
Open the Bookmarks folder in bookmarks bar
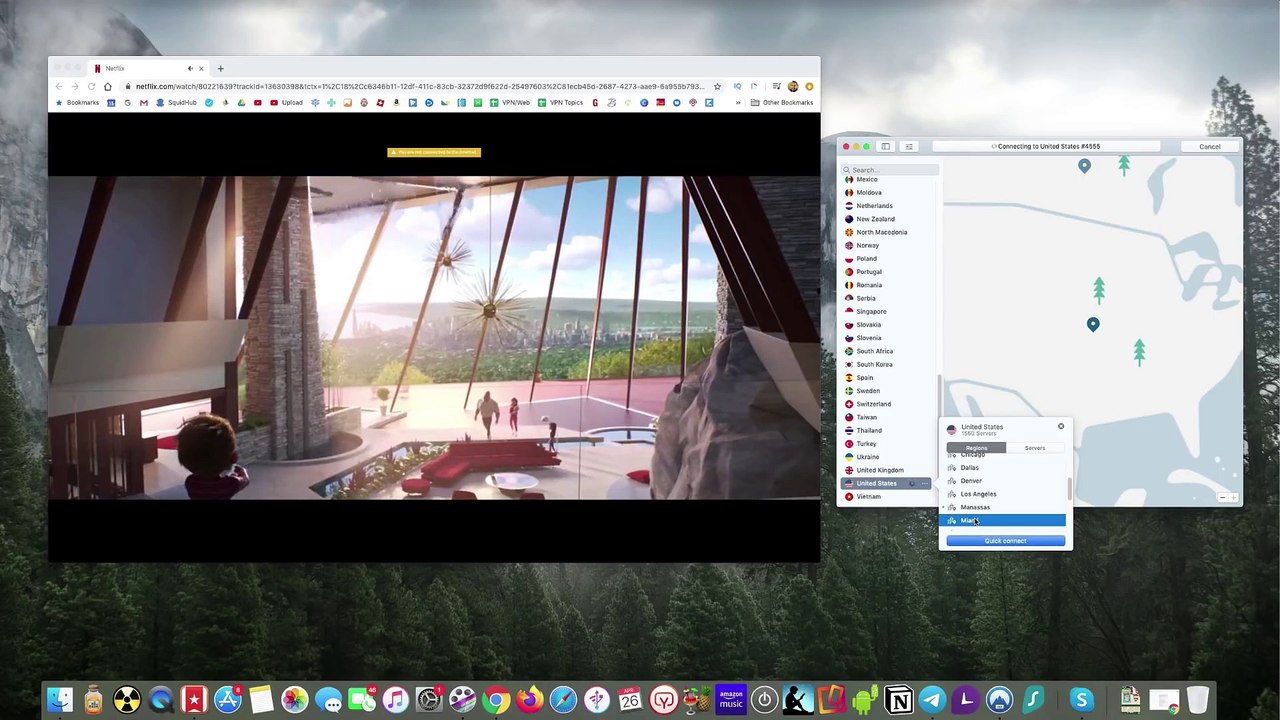coord(77,103)
